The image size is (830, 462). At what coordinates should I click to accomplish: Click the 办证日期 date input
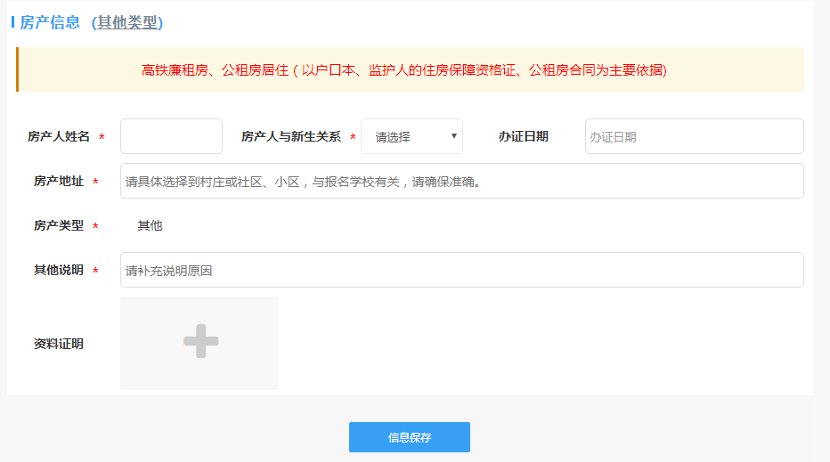click(x=693, y=136)
